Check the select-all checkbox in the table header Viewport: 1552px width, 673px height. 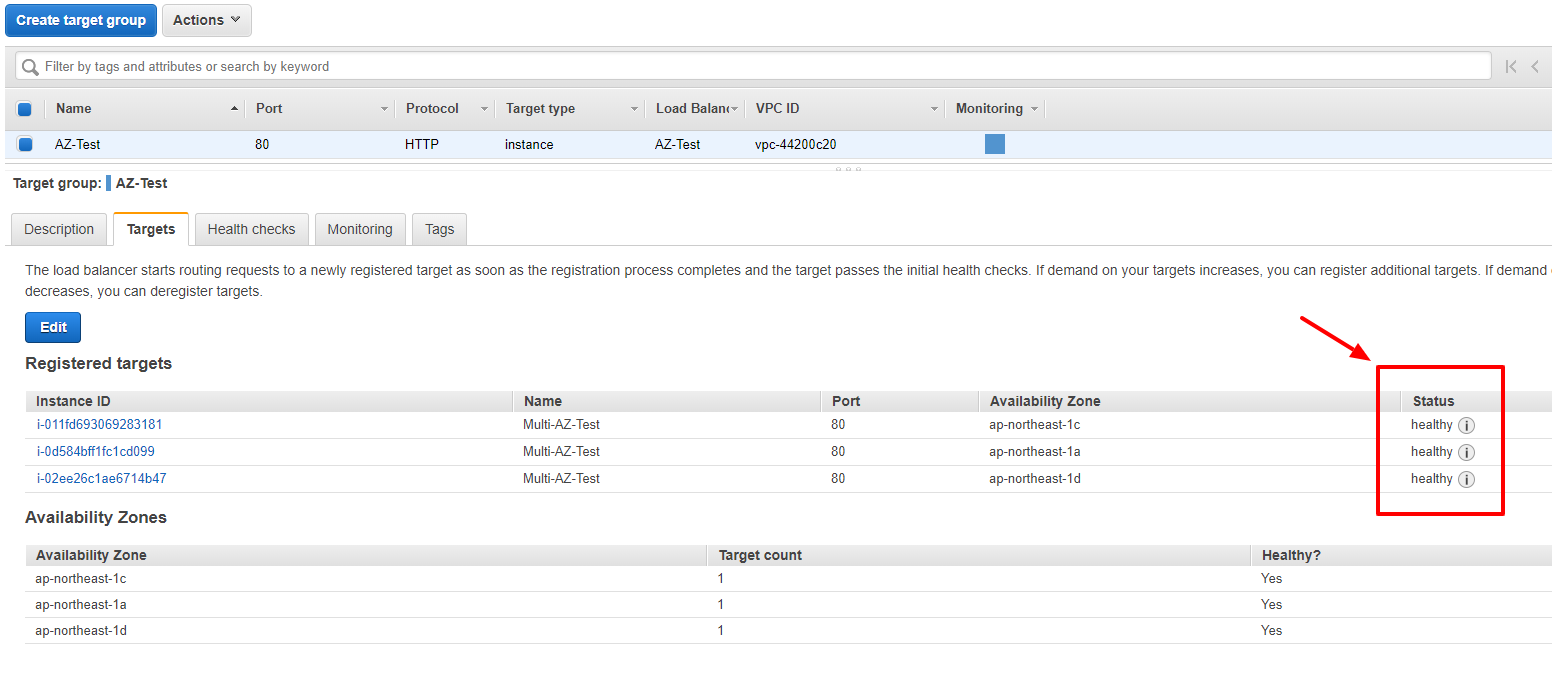(25, 108)
